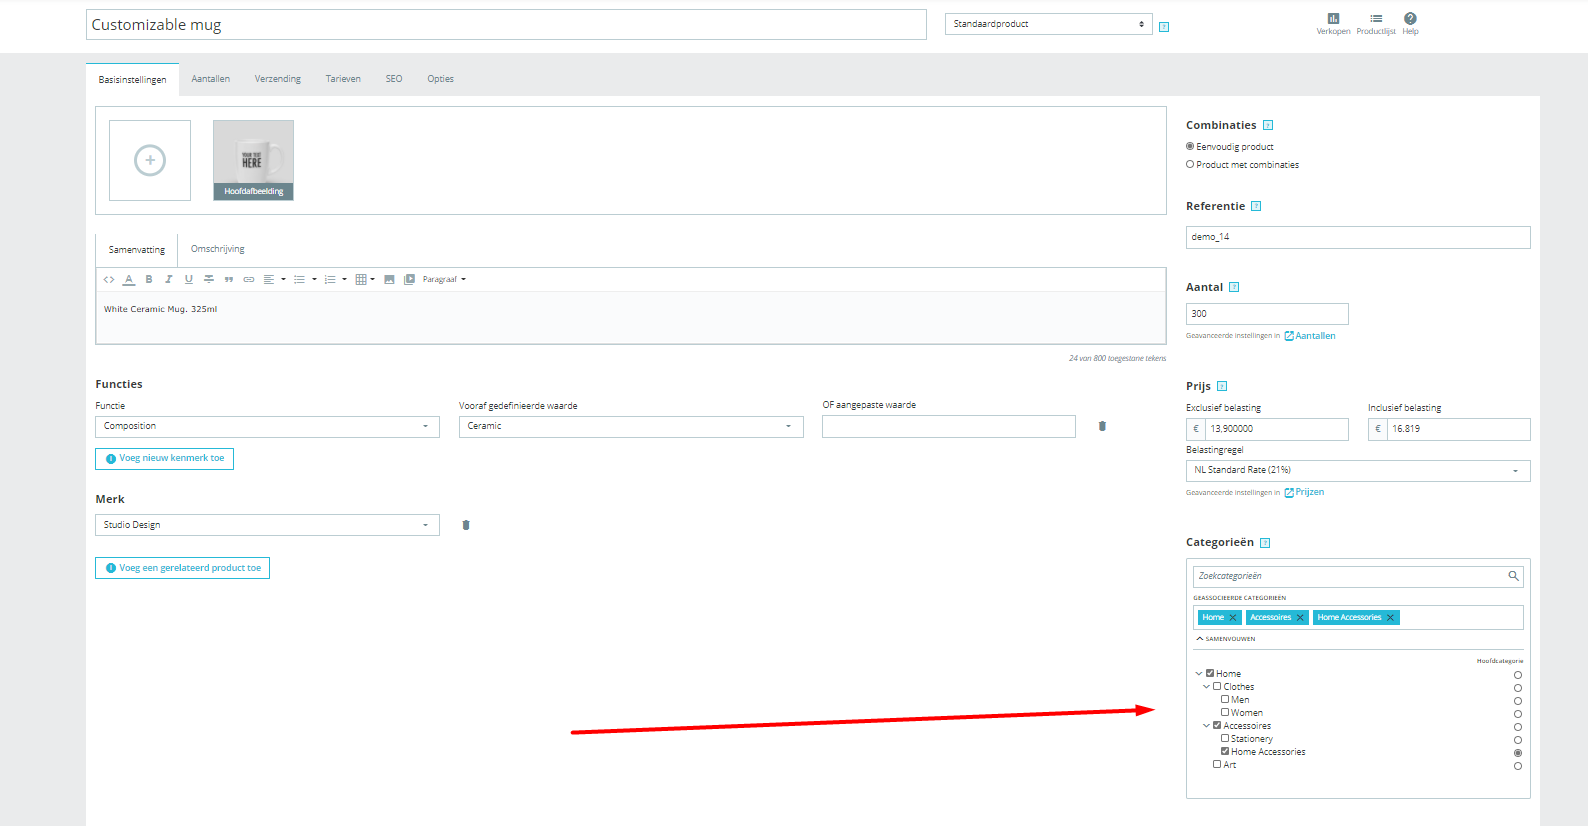
Task: Delete the Composition feature row
Action: [x=1102, y=426]
